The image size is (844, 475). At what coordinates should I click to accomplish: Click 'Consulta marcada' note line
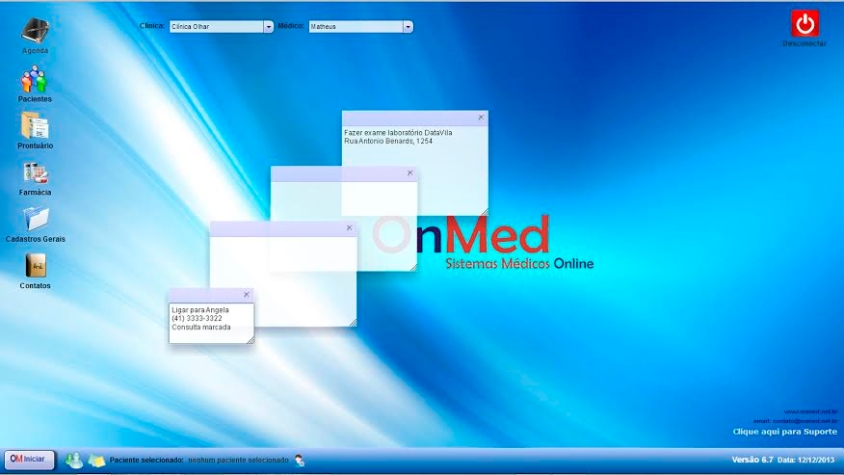[201, 327]
